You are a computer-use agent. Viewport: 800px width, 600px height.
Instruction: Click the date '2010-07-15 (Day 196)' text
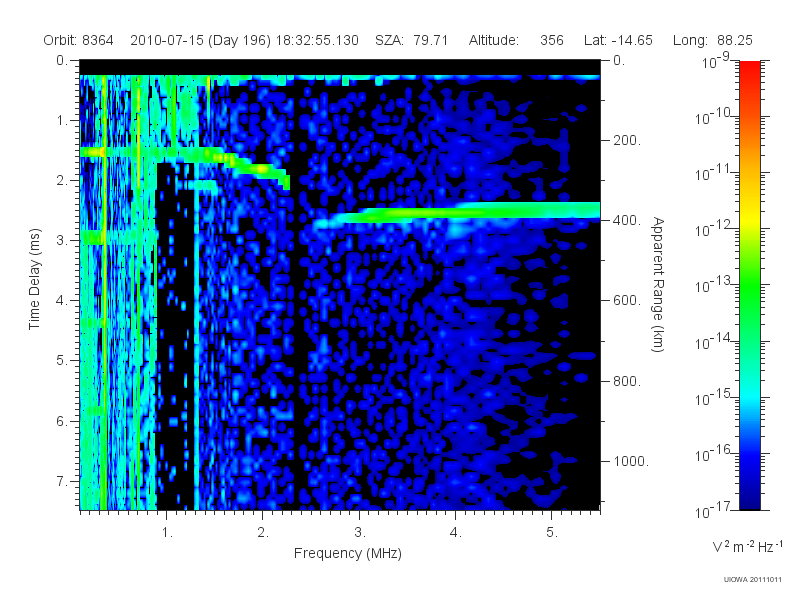point(201,40)
